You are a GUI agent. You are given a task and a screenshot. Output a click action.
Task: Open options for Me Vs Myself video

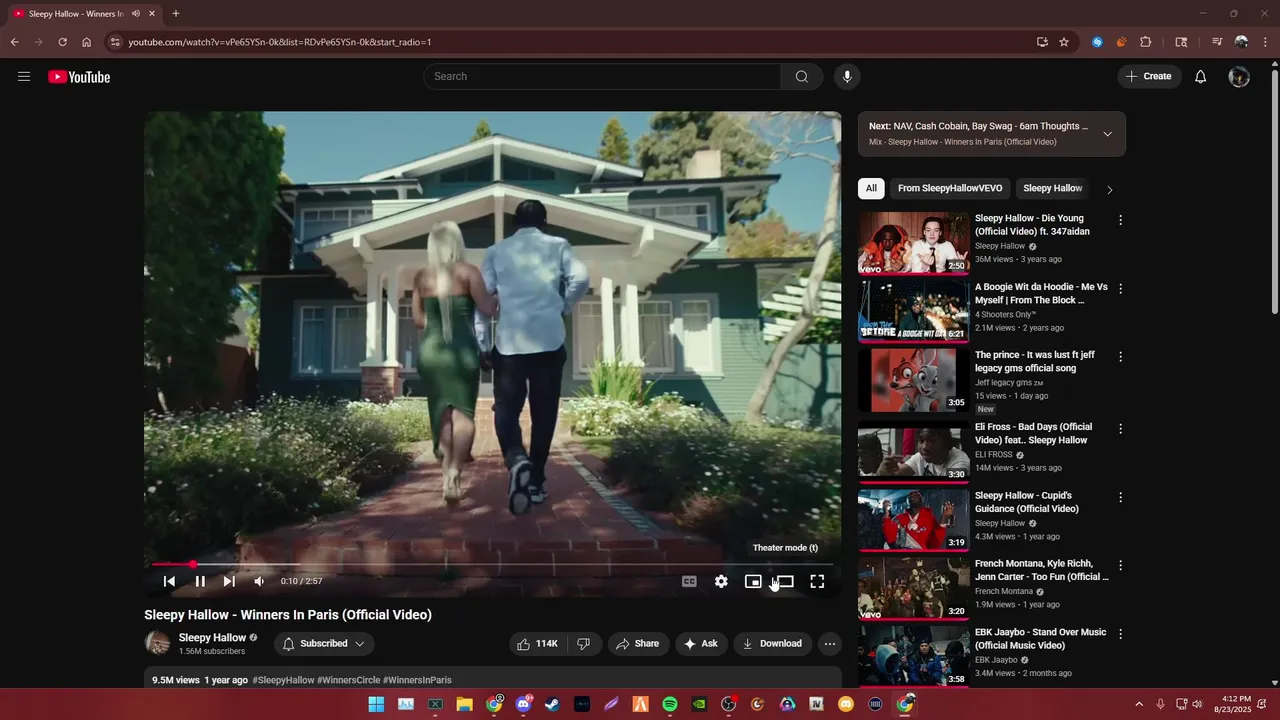tap(1120, 289)
